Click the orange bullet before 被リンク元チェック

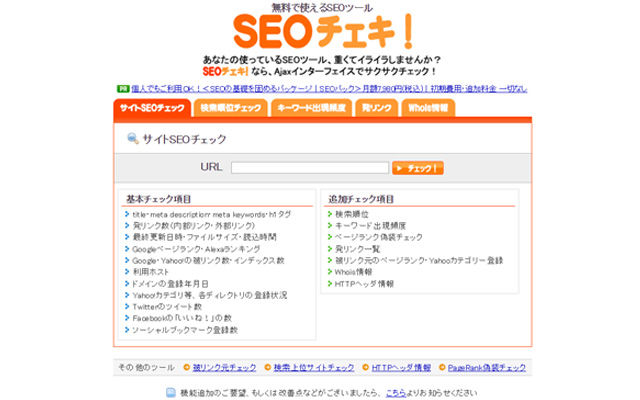[187, 367]
